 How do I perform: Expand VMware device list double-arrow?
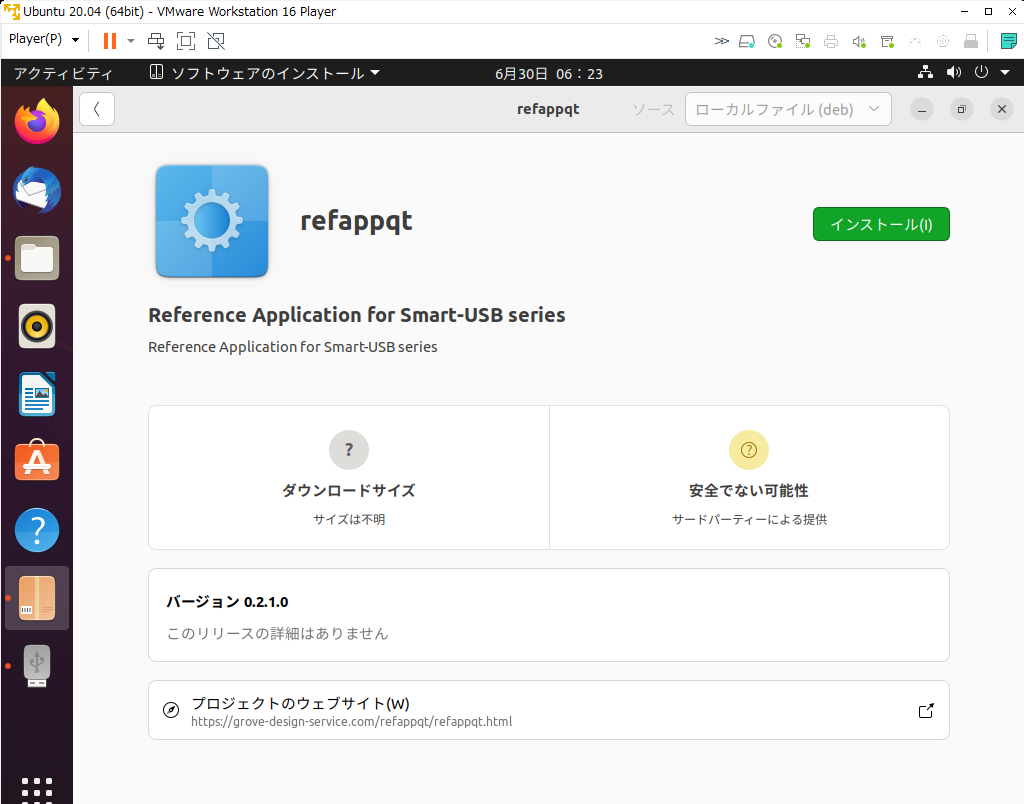click(722, 41)
